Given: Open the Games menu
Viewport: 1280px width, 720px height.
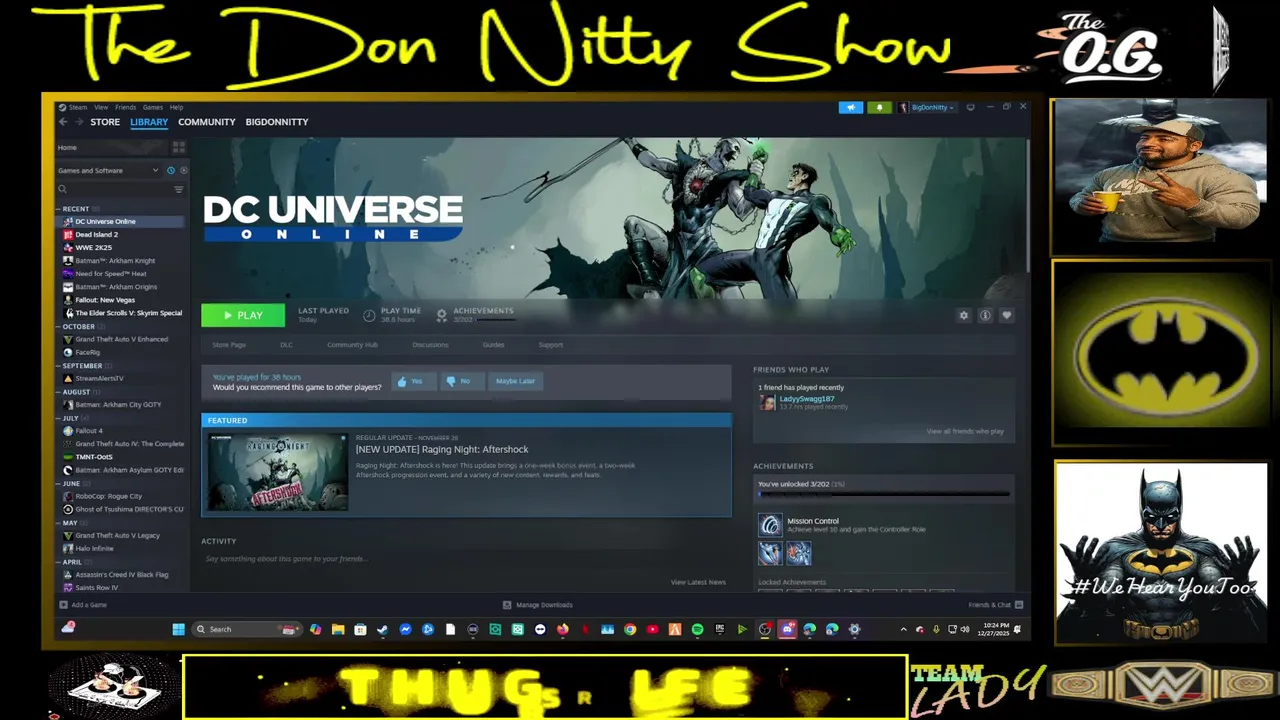Looking at the screenshot, I should click(152, 107).
